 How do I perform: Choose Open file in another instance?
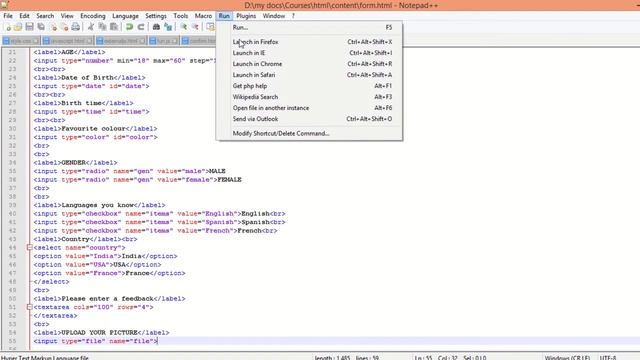pos(309,108)
